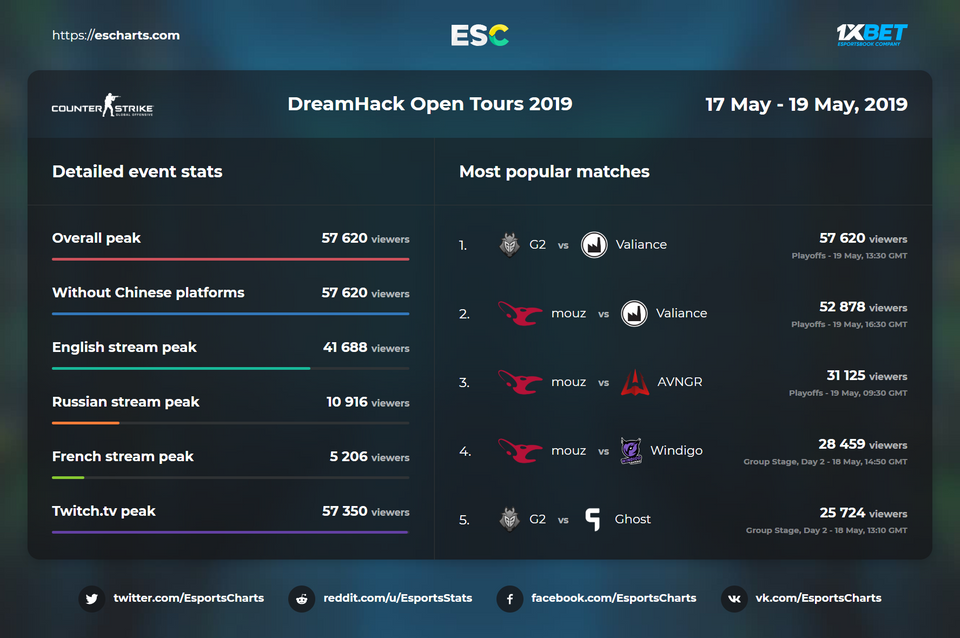
Task: Click the French stream peak label
Action: pyautogui.click(x=122, y=456)
